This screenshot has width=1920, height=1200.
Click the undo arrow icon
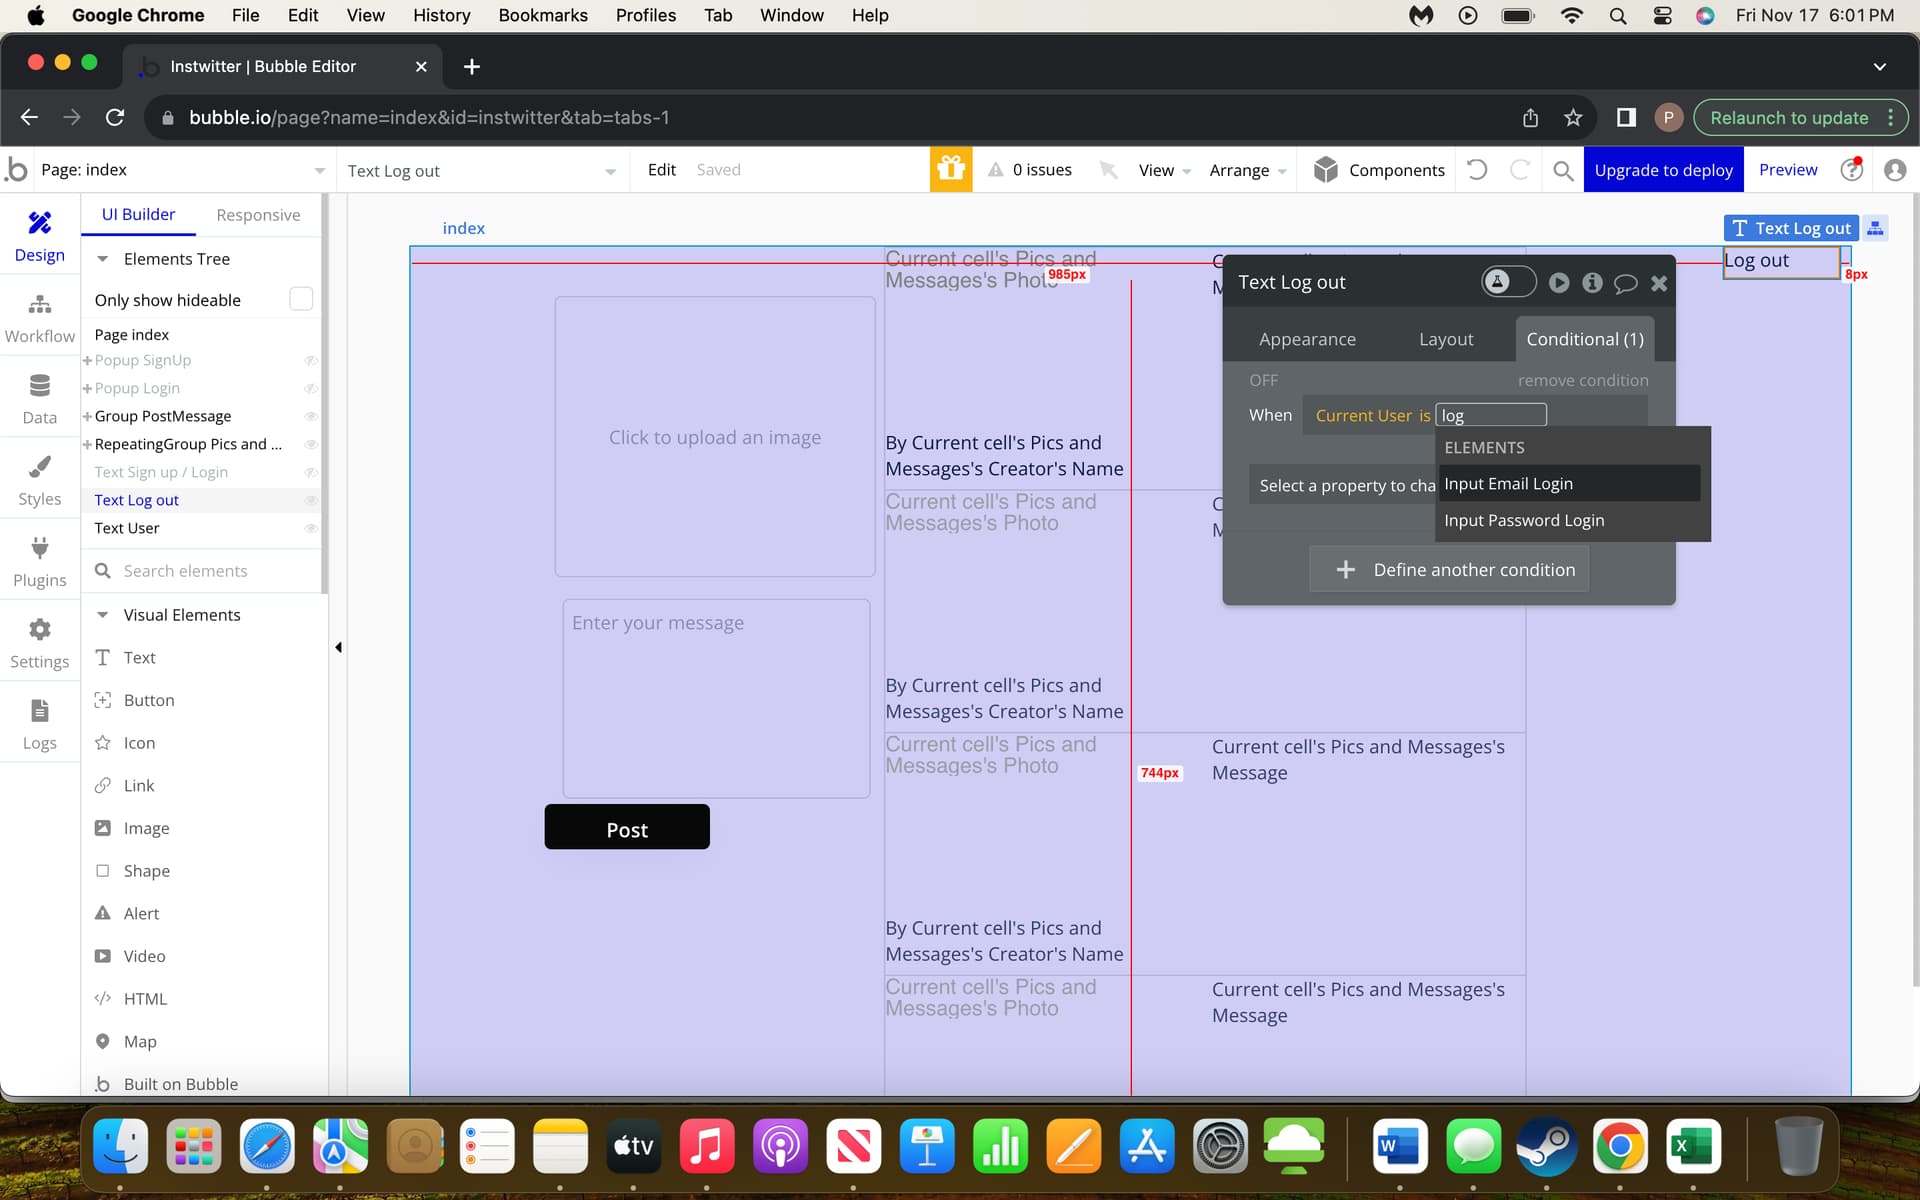tap(1477, 170)
